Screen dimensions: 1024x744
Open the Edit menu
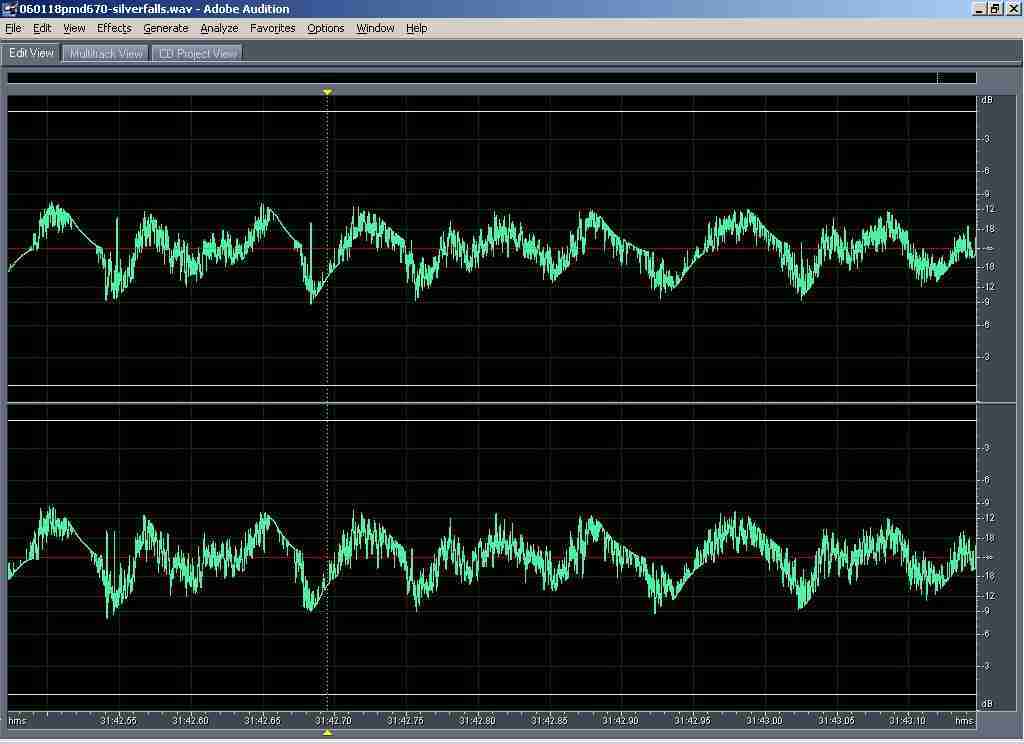coord(42,28)
